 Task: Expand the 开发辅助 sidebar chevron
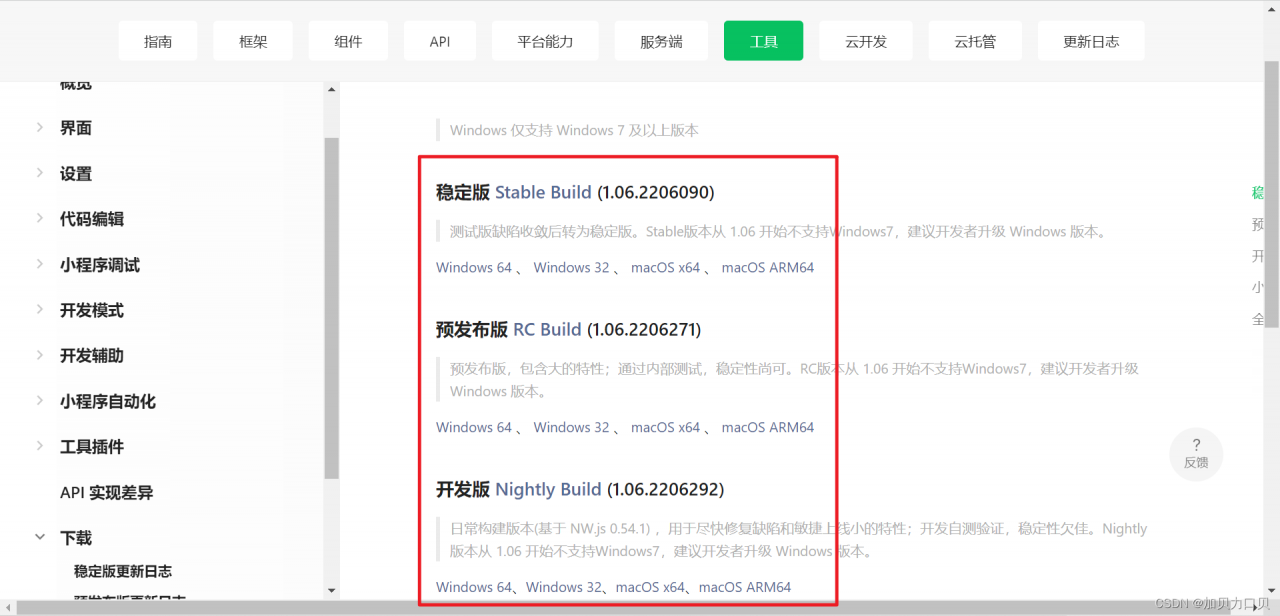(40, 355)
